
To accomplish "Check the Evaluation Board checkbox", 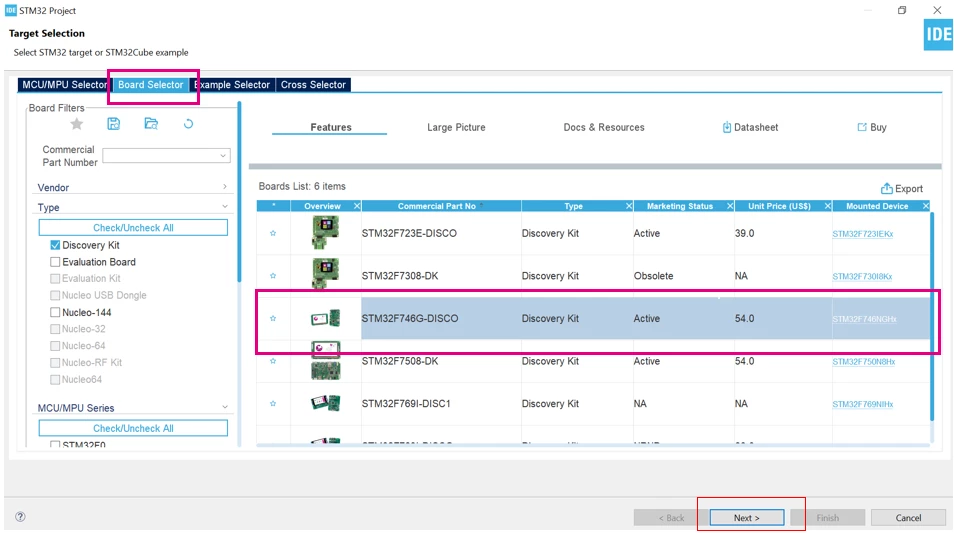I will coord(55,262).
